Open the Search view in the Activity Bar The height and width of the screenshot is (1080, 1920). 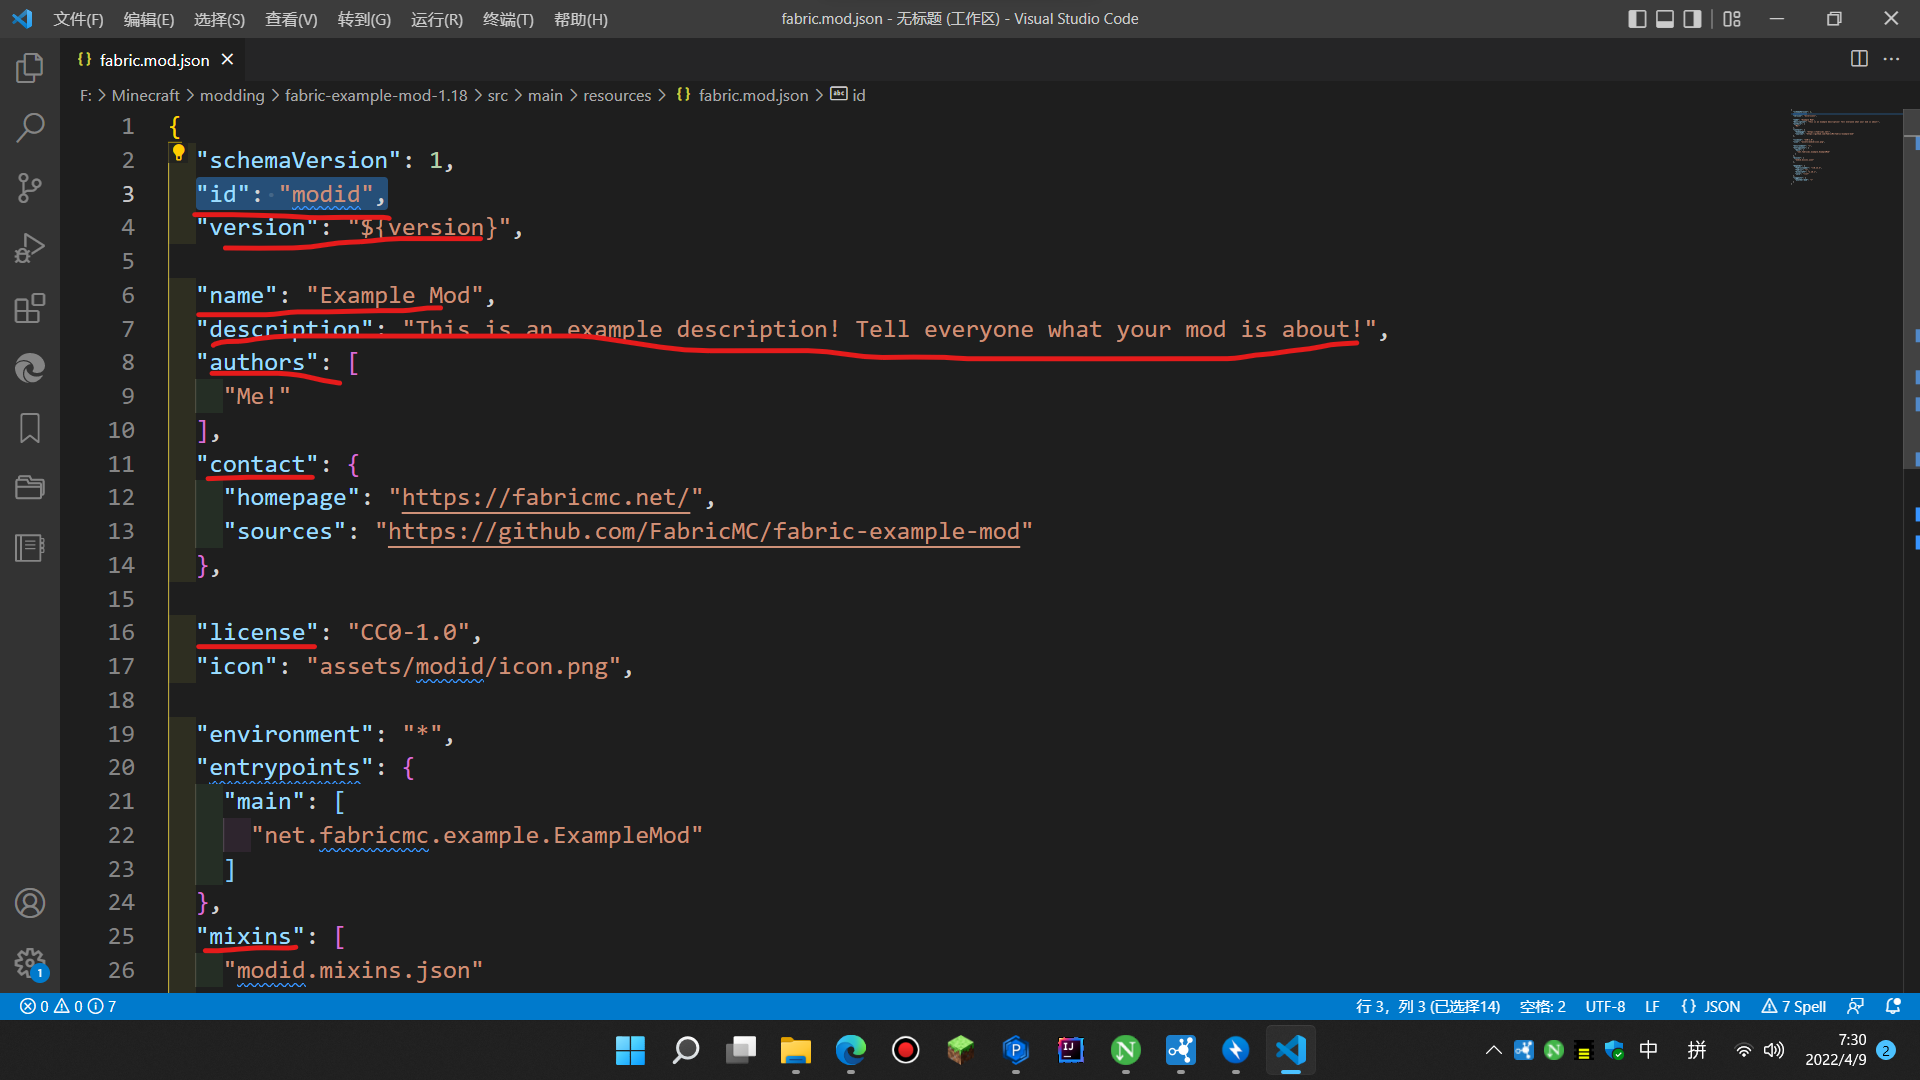pyautogui.click(x=30, y=127)
